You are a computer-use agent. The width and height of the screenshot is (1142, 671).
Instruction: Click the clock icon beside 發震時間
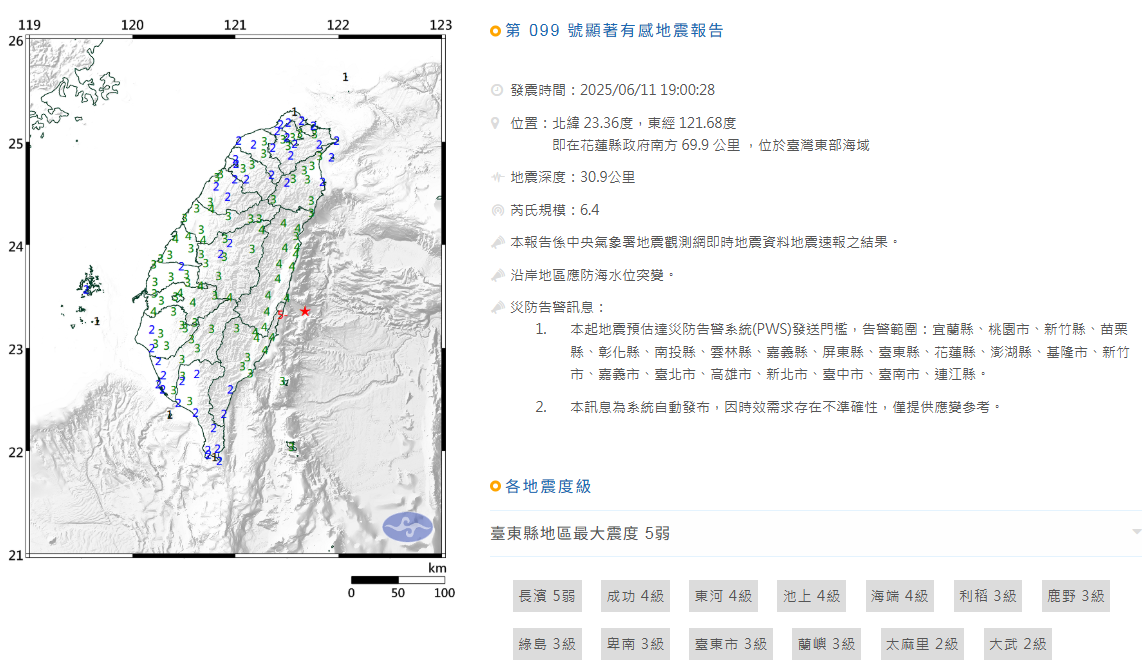pyautogui.click(x=497, y=90)
